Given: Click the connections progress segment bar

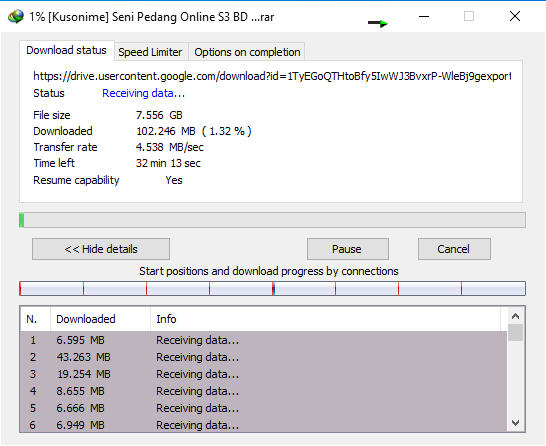Looking at the screenshot, I should point(272,289).
